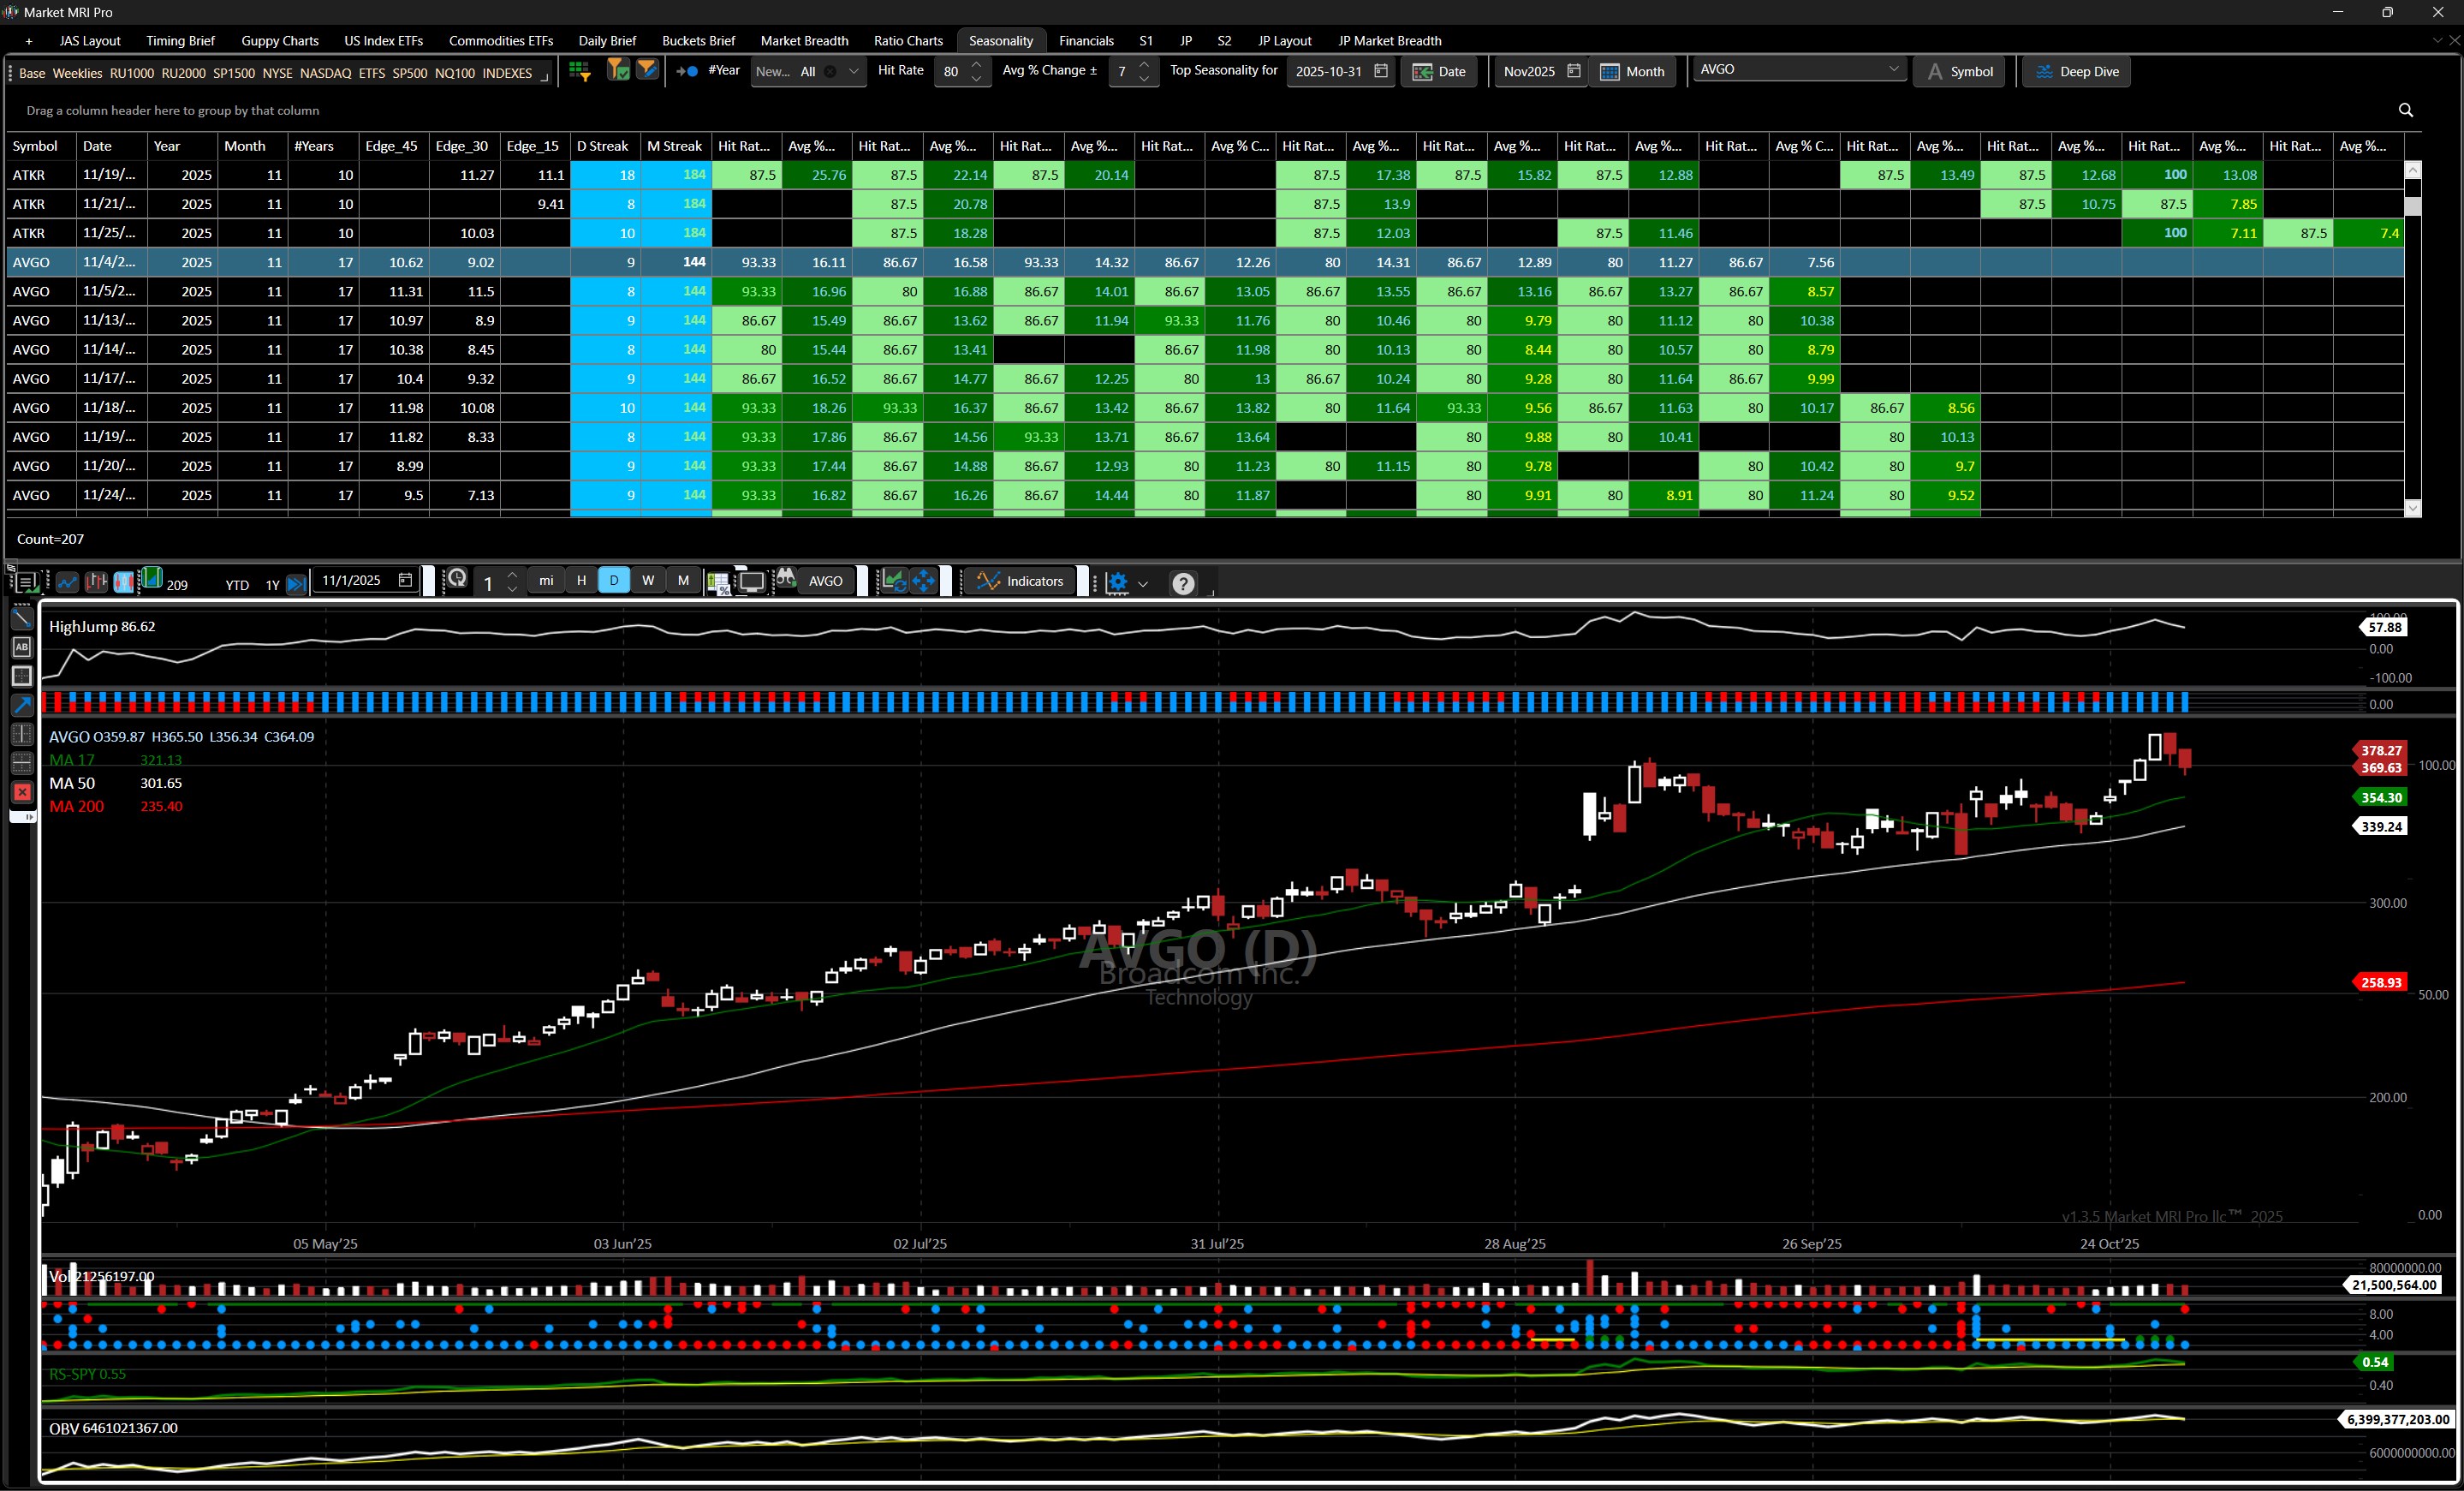Viewport: 2464px width, 1491px height.
Task: Open the AVGO symbol dropdown
Action: 1894,69
